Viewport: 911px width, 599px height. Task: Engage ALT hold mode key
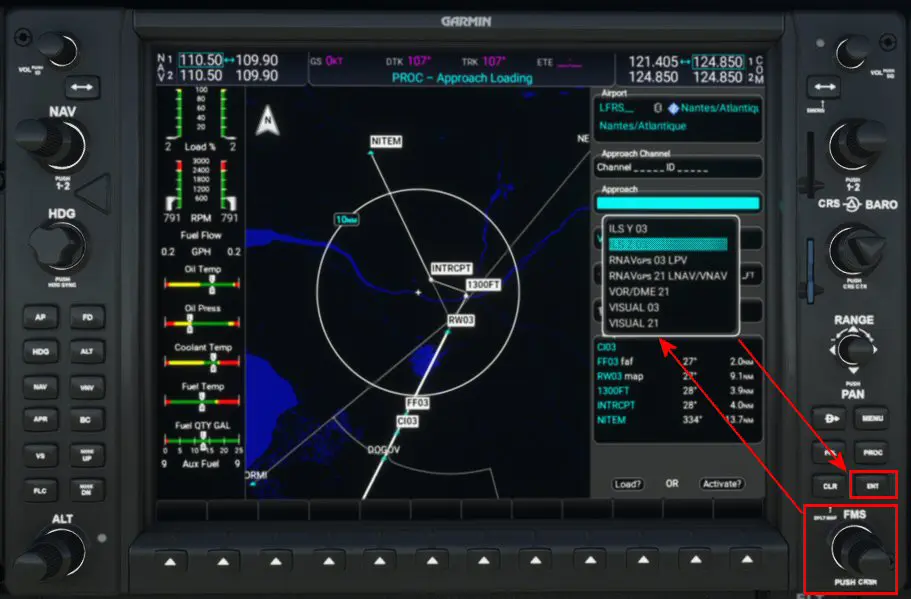[87, 351]
